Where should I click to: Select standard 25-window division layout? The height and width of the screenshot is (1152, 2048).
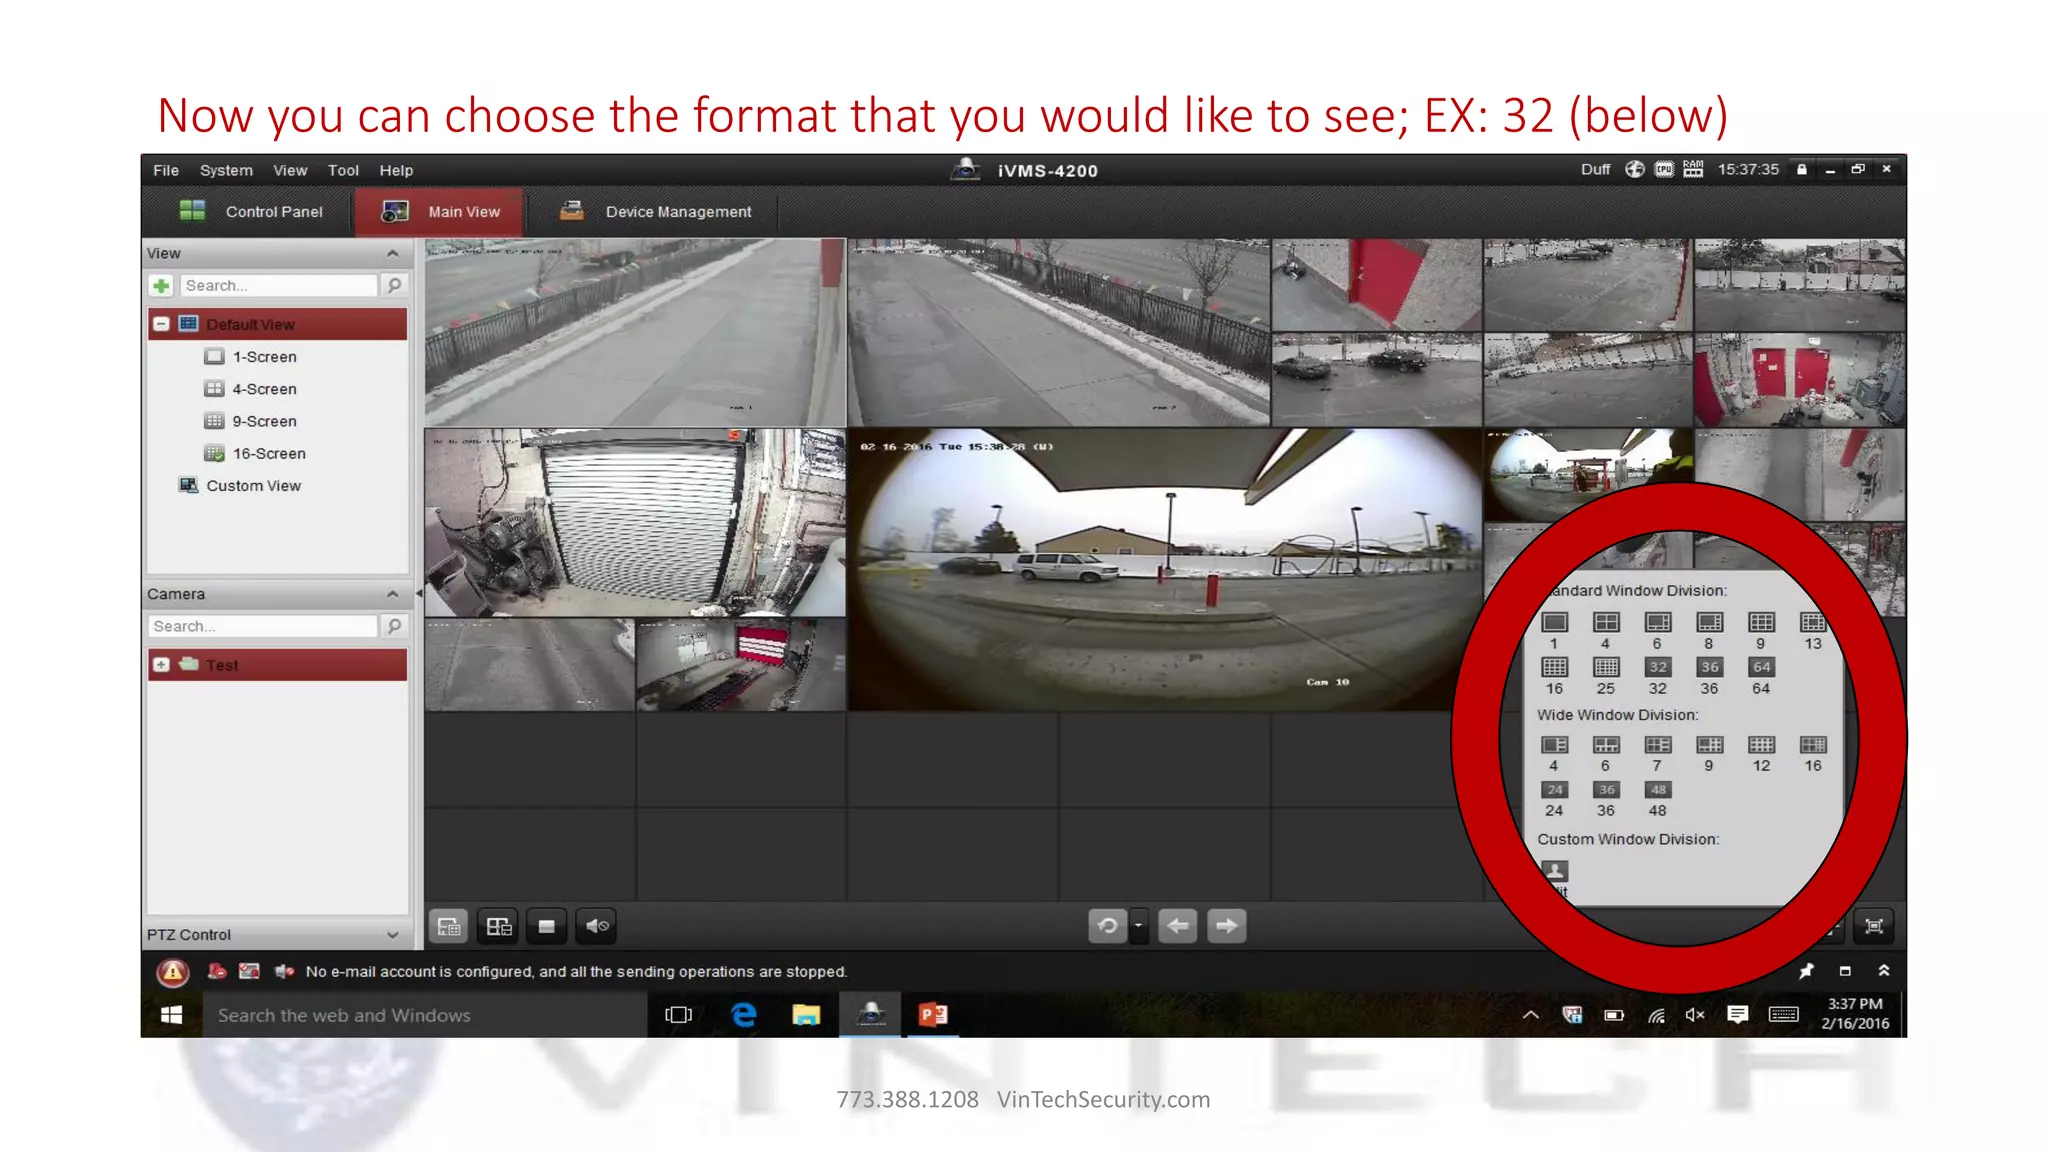point(1606,667)
